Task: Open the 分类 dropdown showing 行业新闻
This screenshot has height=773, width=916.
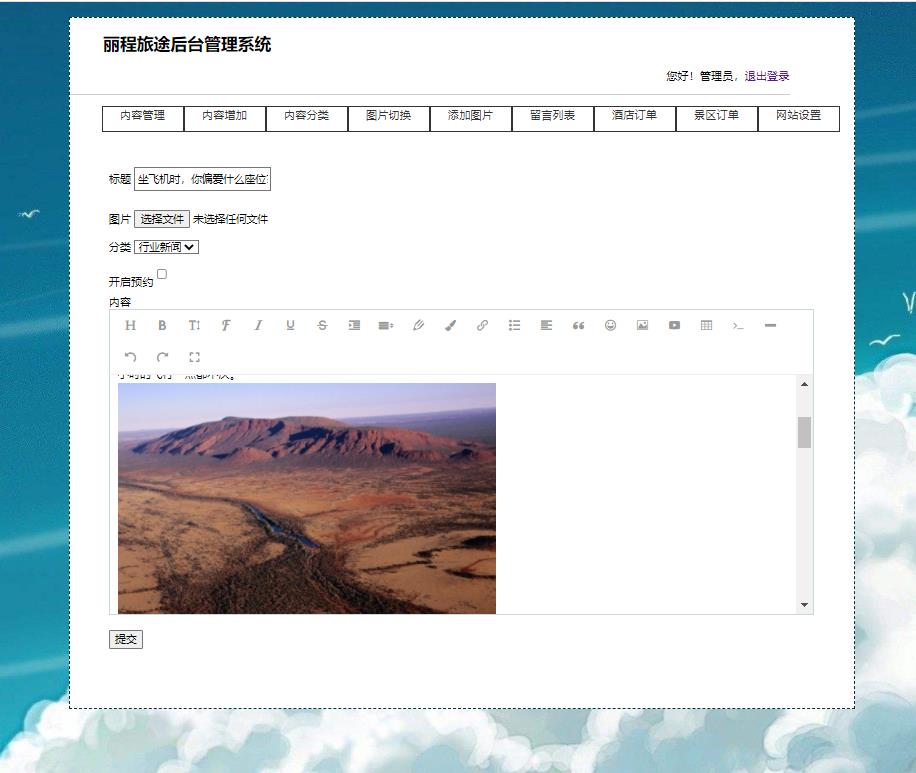Action: point(166,247)
